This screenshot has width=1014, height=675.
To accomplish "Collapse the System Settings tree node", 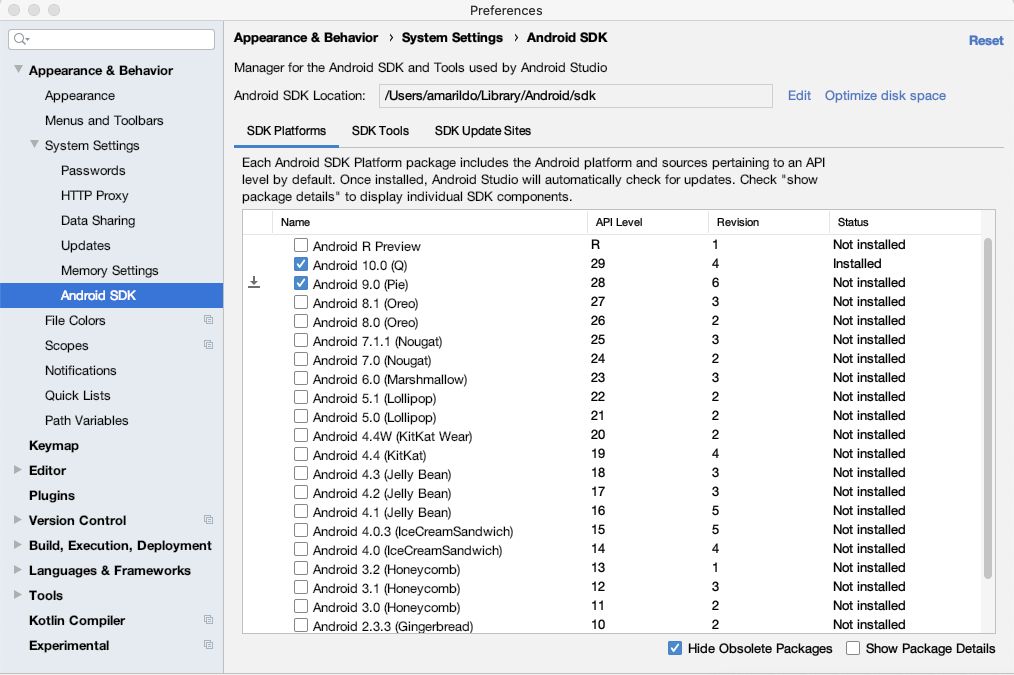I will (x=34, y=144).
